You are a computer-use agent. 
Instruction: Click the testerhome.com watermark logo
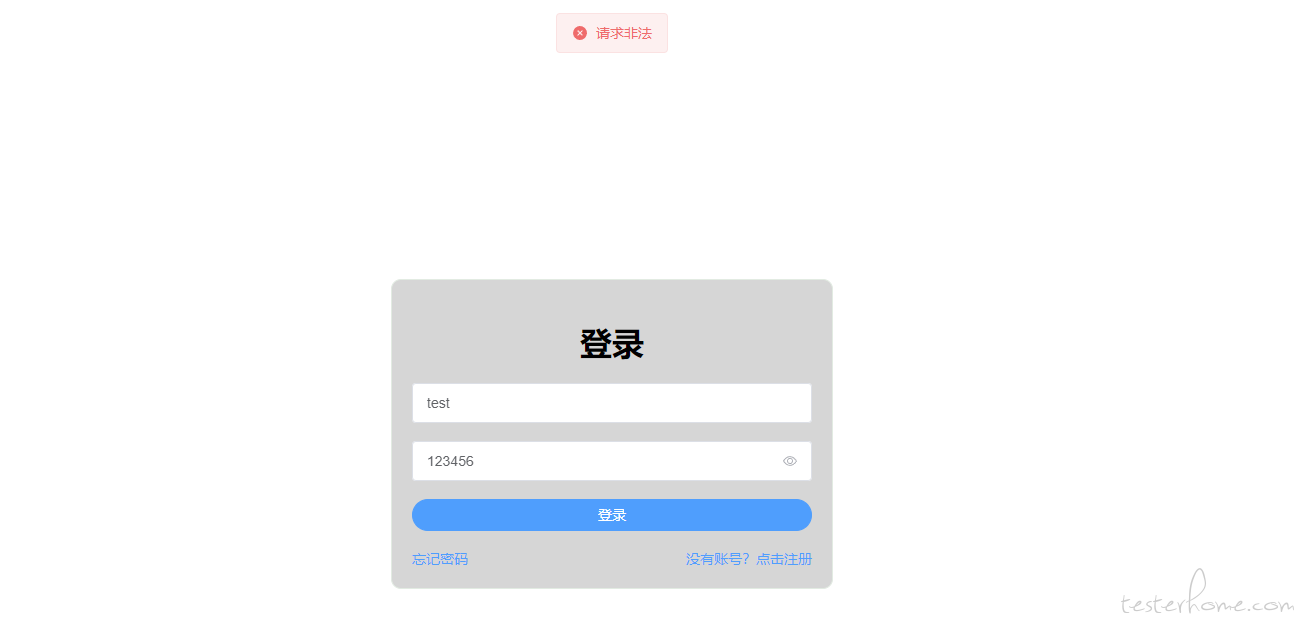tap(1208, 597)
